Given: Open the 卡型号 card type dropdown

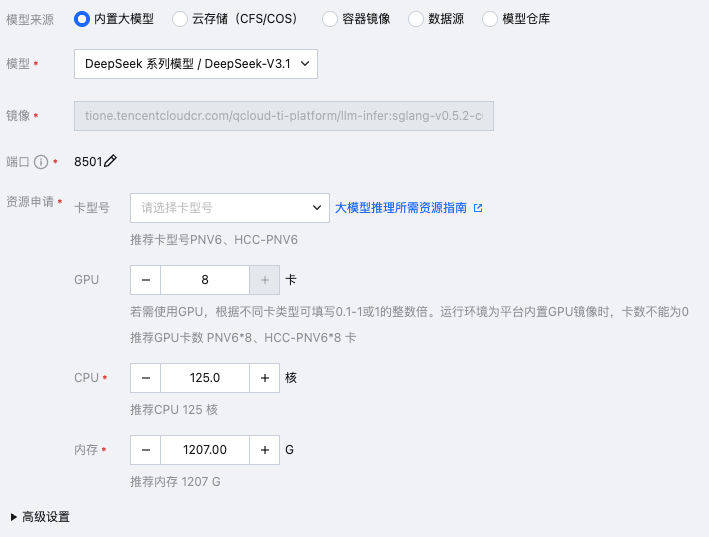Looking at the screenshot, I should point(229,208).
